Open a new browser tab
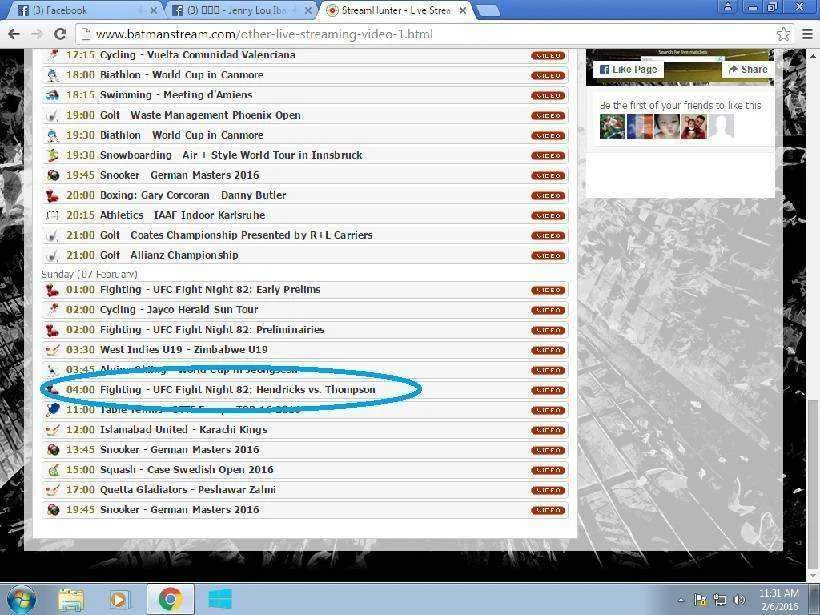Screen dimensions: 820x615 [487, 10]
